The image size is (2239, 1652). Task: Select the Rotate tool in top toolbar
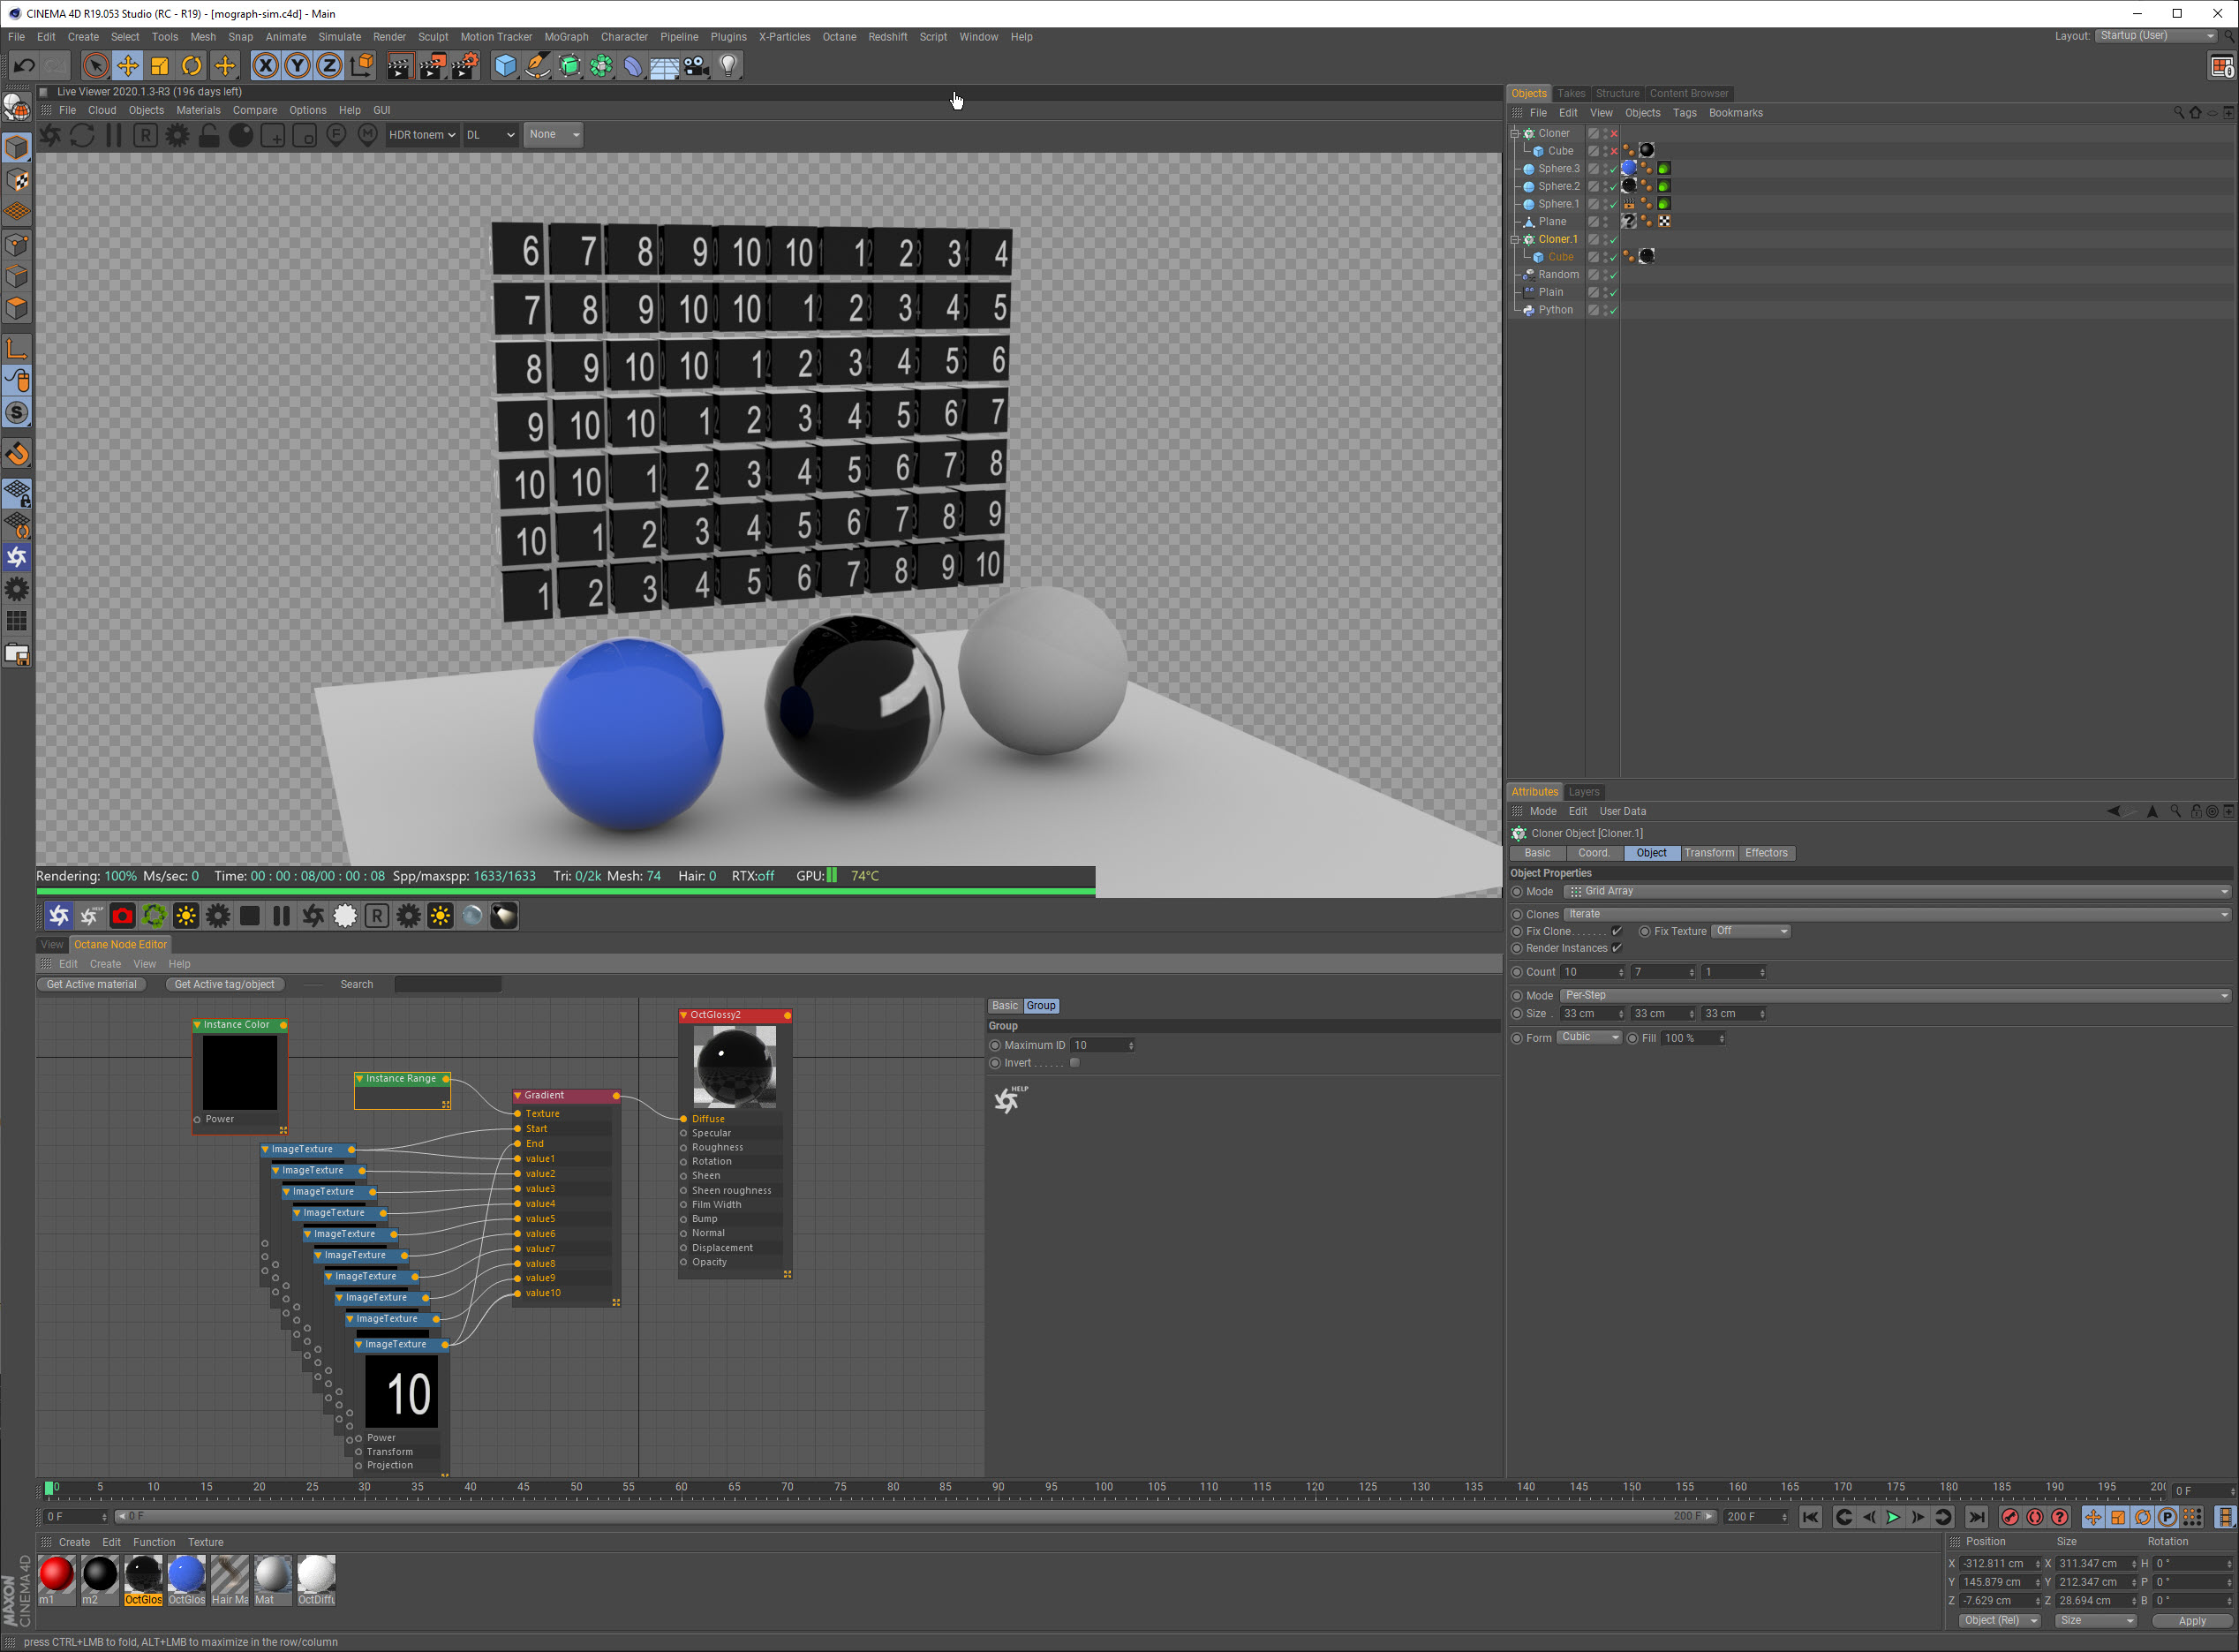[191, 66]
